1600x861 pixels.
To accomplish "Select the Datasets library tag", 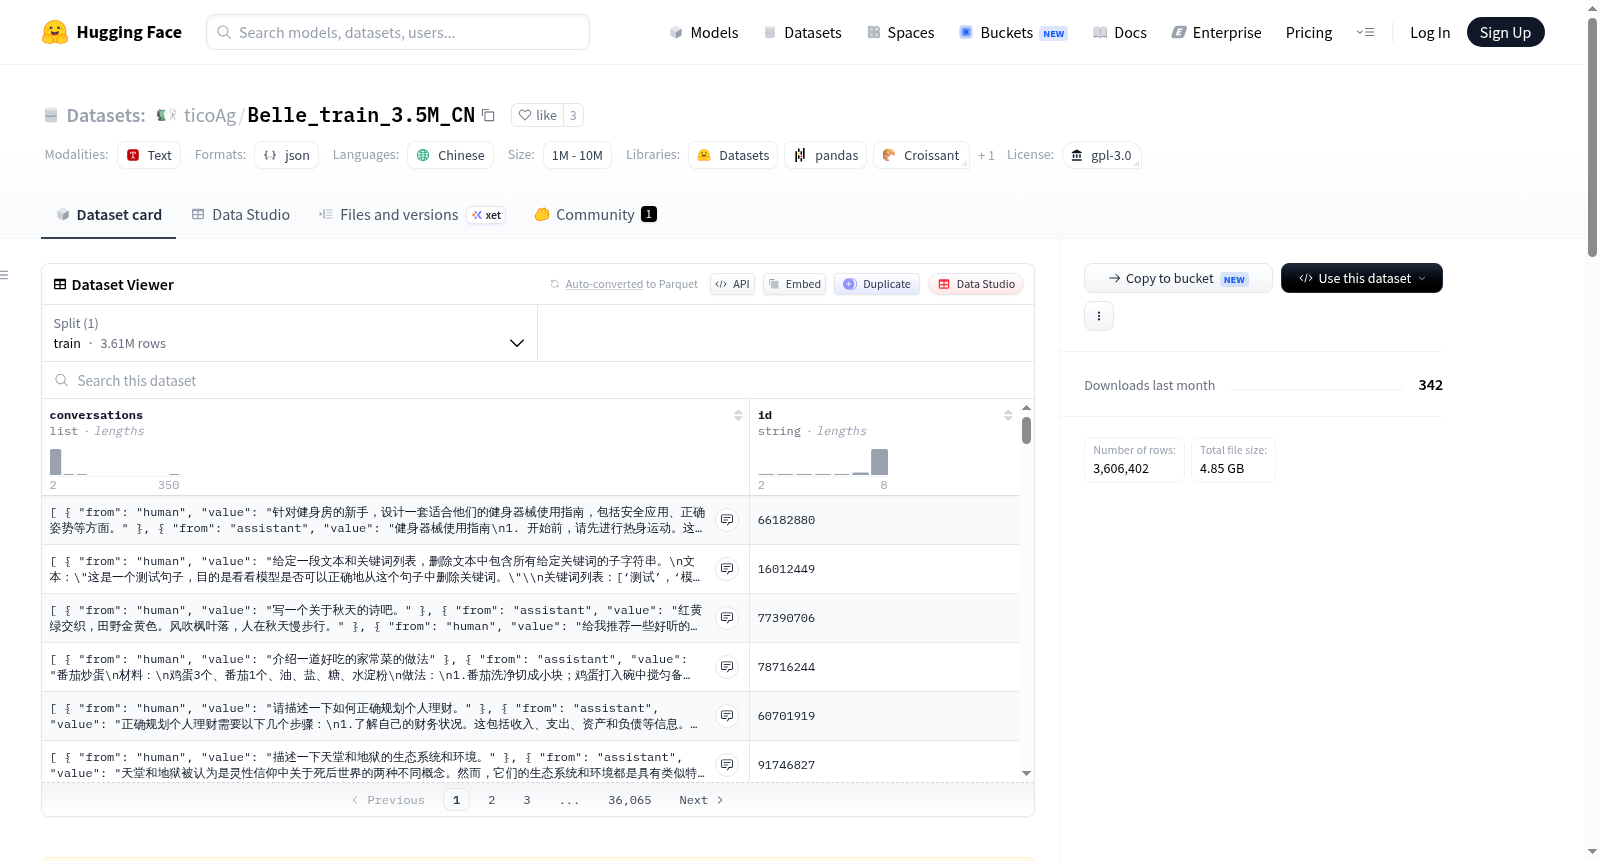I will 733,155.
